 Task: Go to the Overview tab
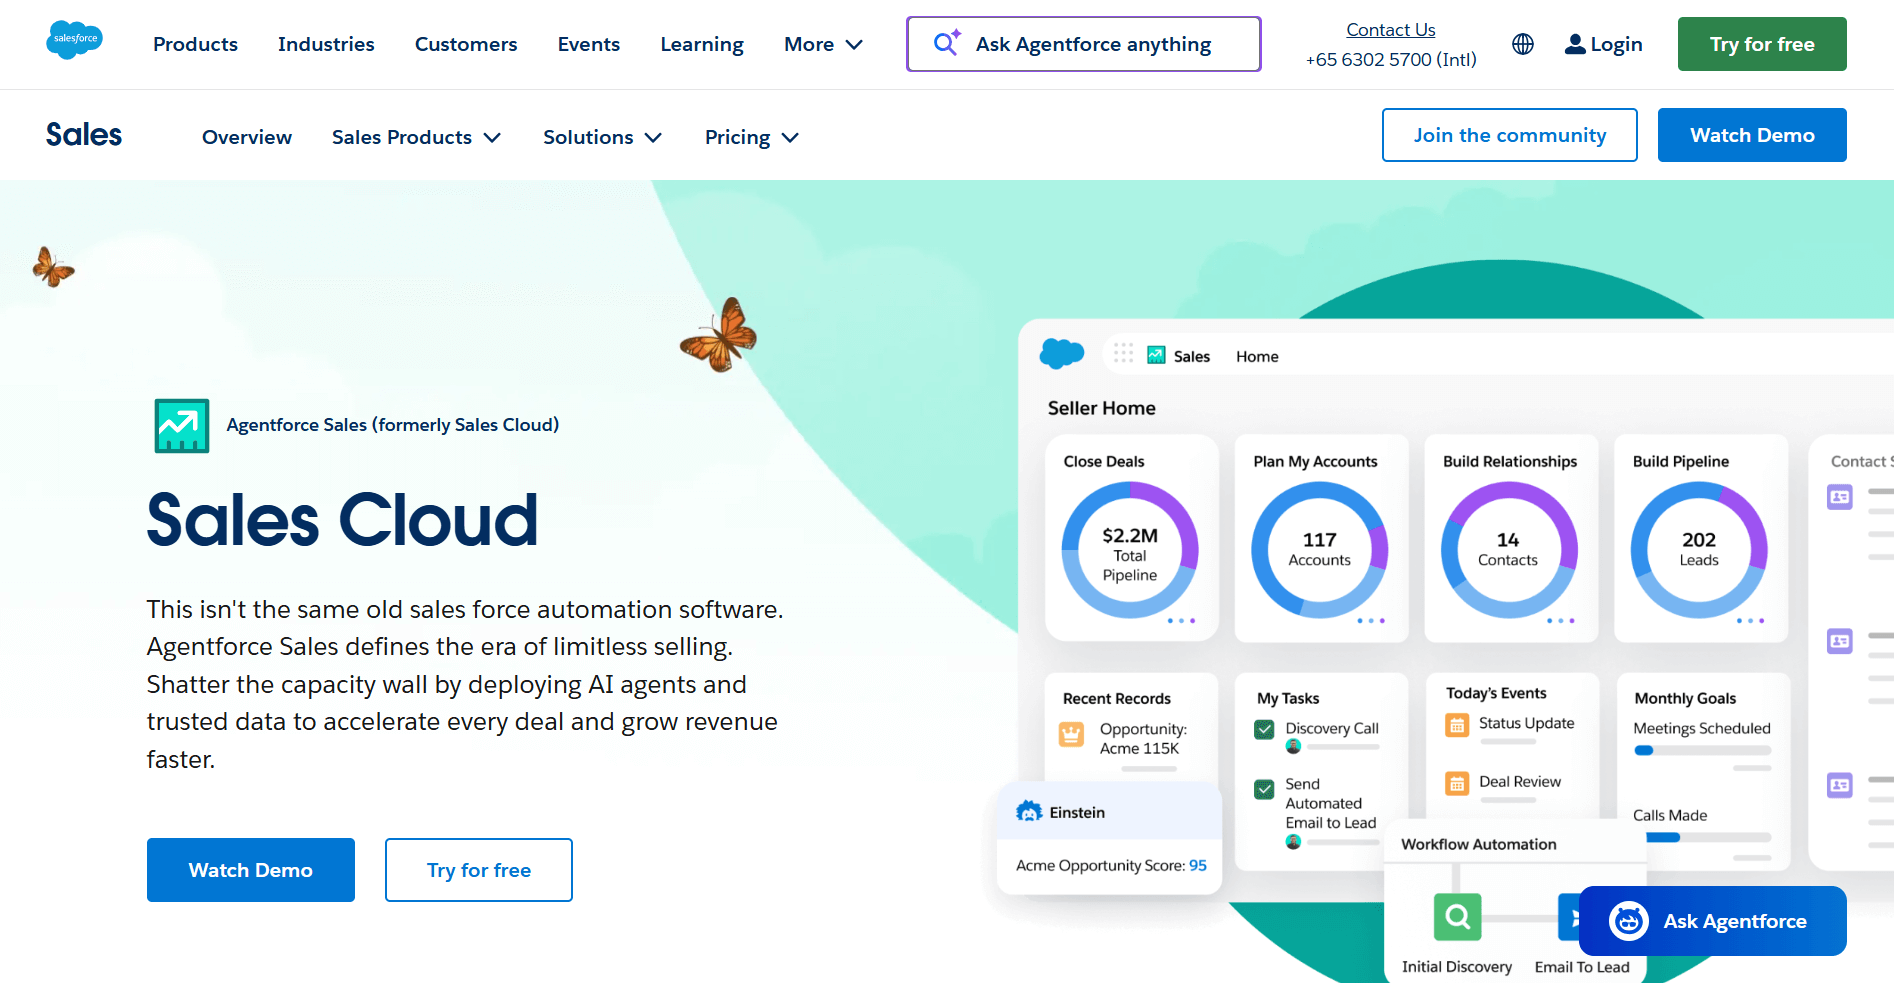(247, 137)
